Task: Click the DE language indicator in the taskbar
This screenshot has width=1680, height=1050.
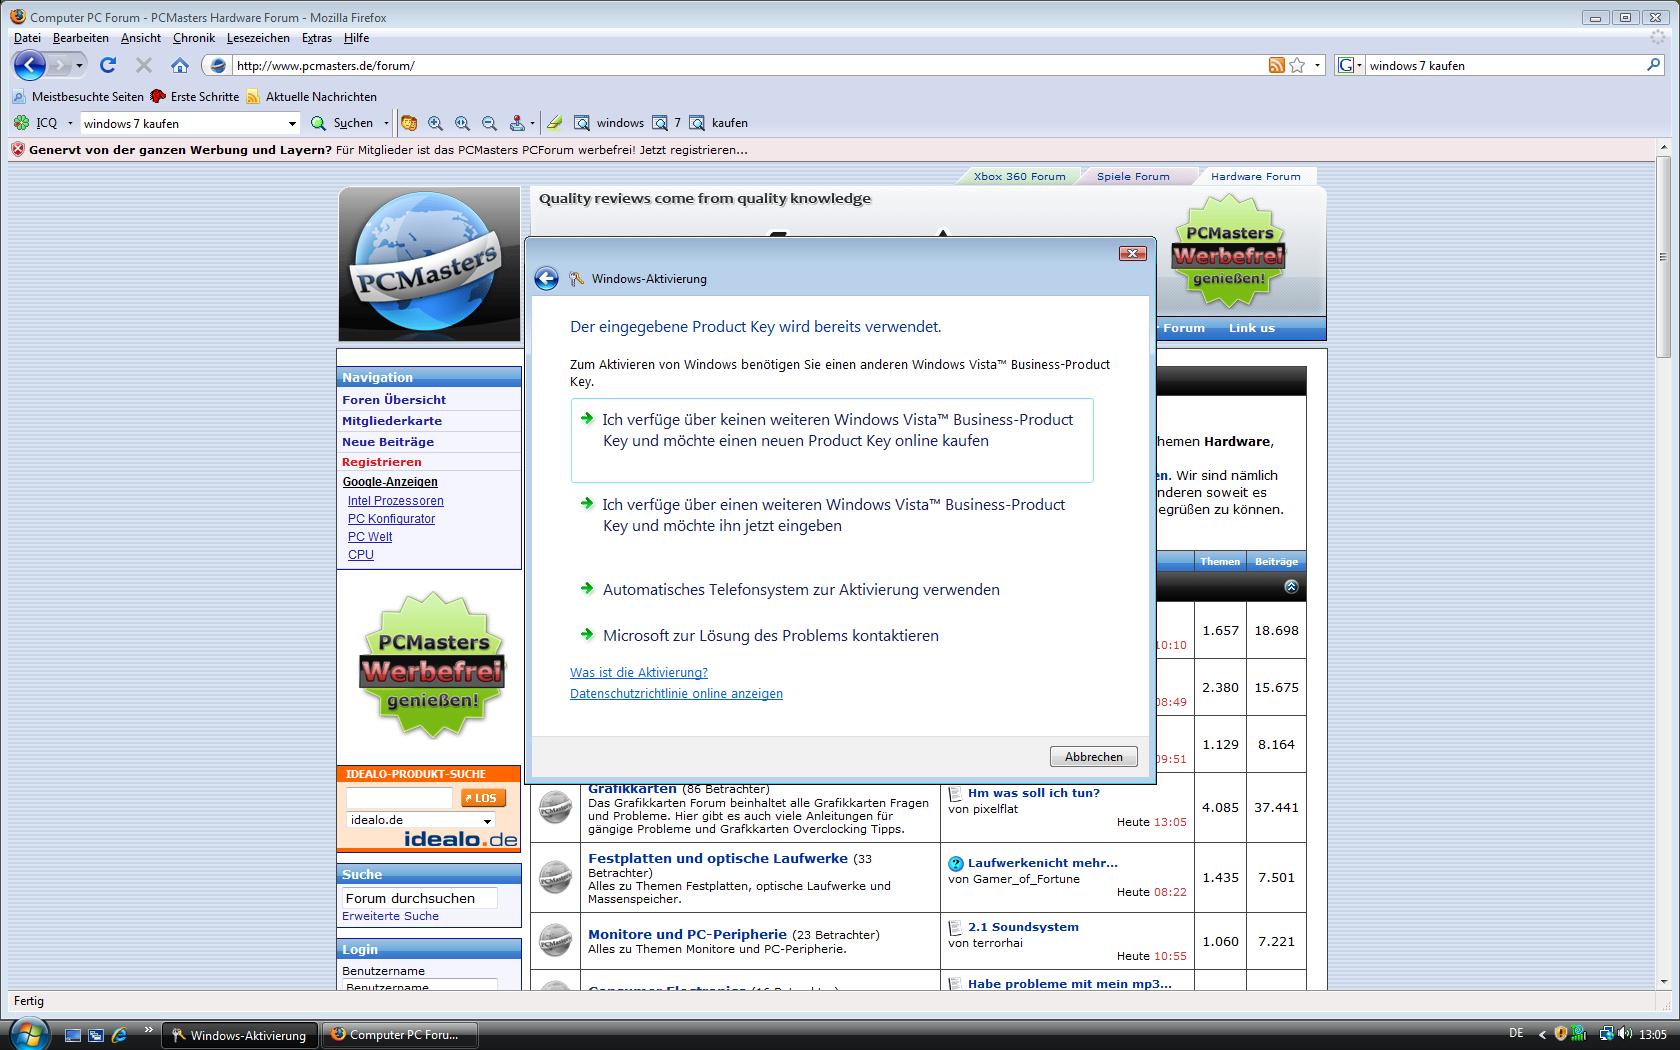Action: point(1516,1034)
